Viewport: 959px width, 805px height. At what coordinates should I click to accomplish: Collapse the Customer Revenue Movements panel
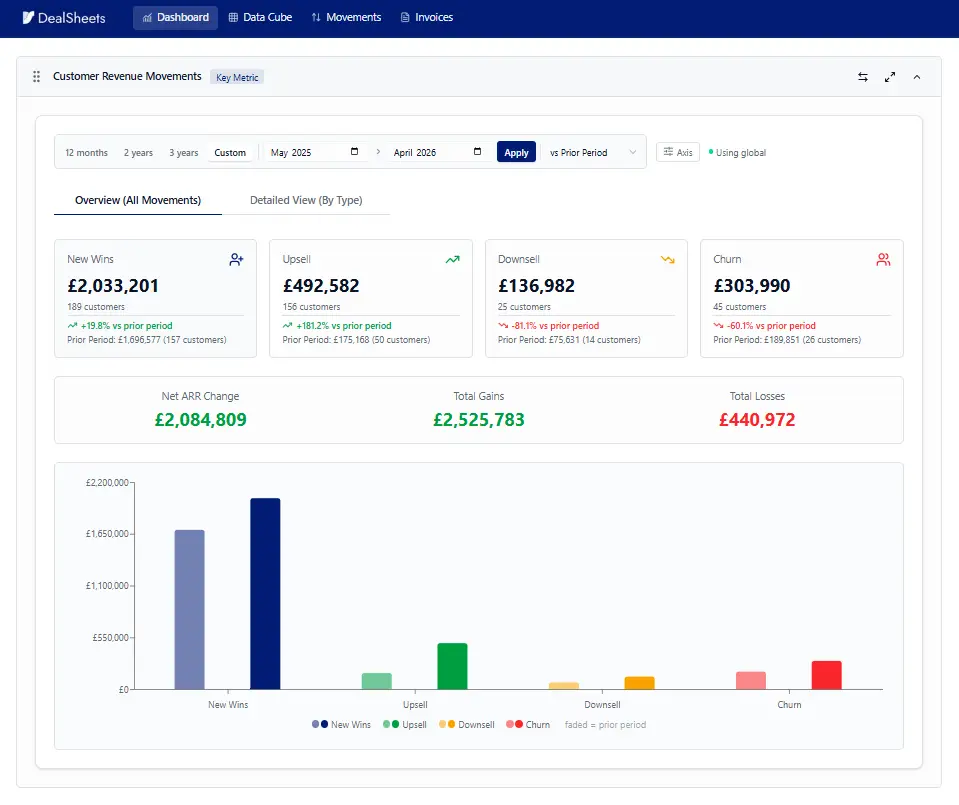tap(917, 77)
